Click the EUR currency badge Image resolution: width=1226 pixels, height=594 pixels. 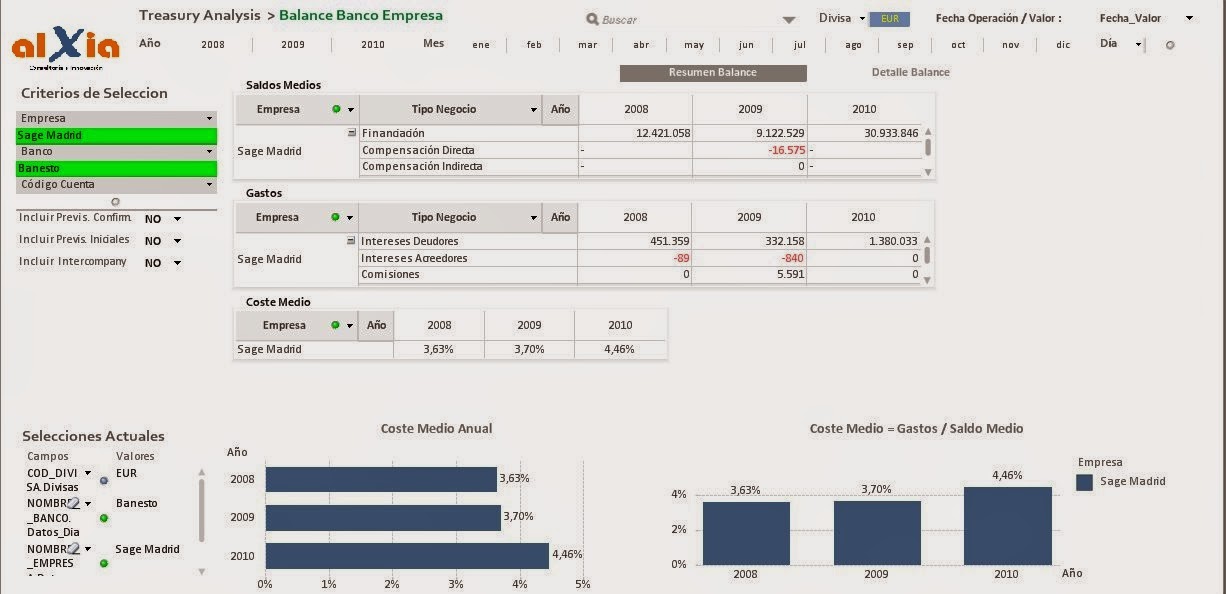(x=889, y=19)
